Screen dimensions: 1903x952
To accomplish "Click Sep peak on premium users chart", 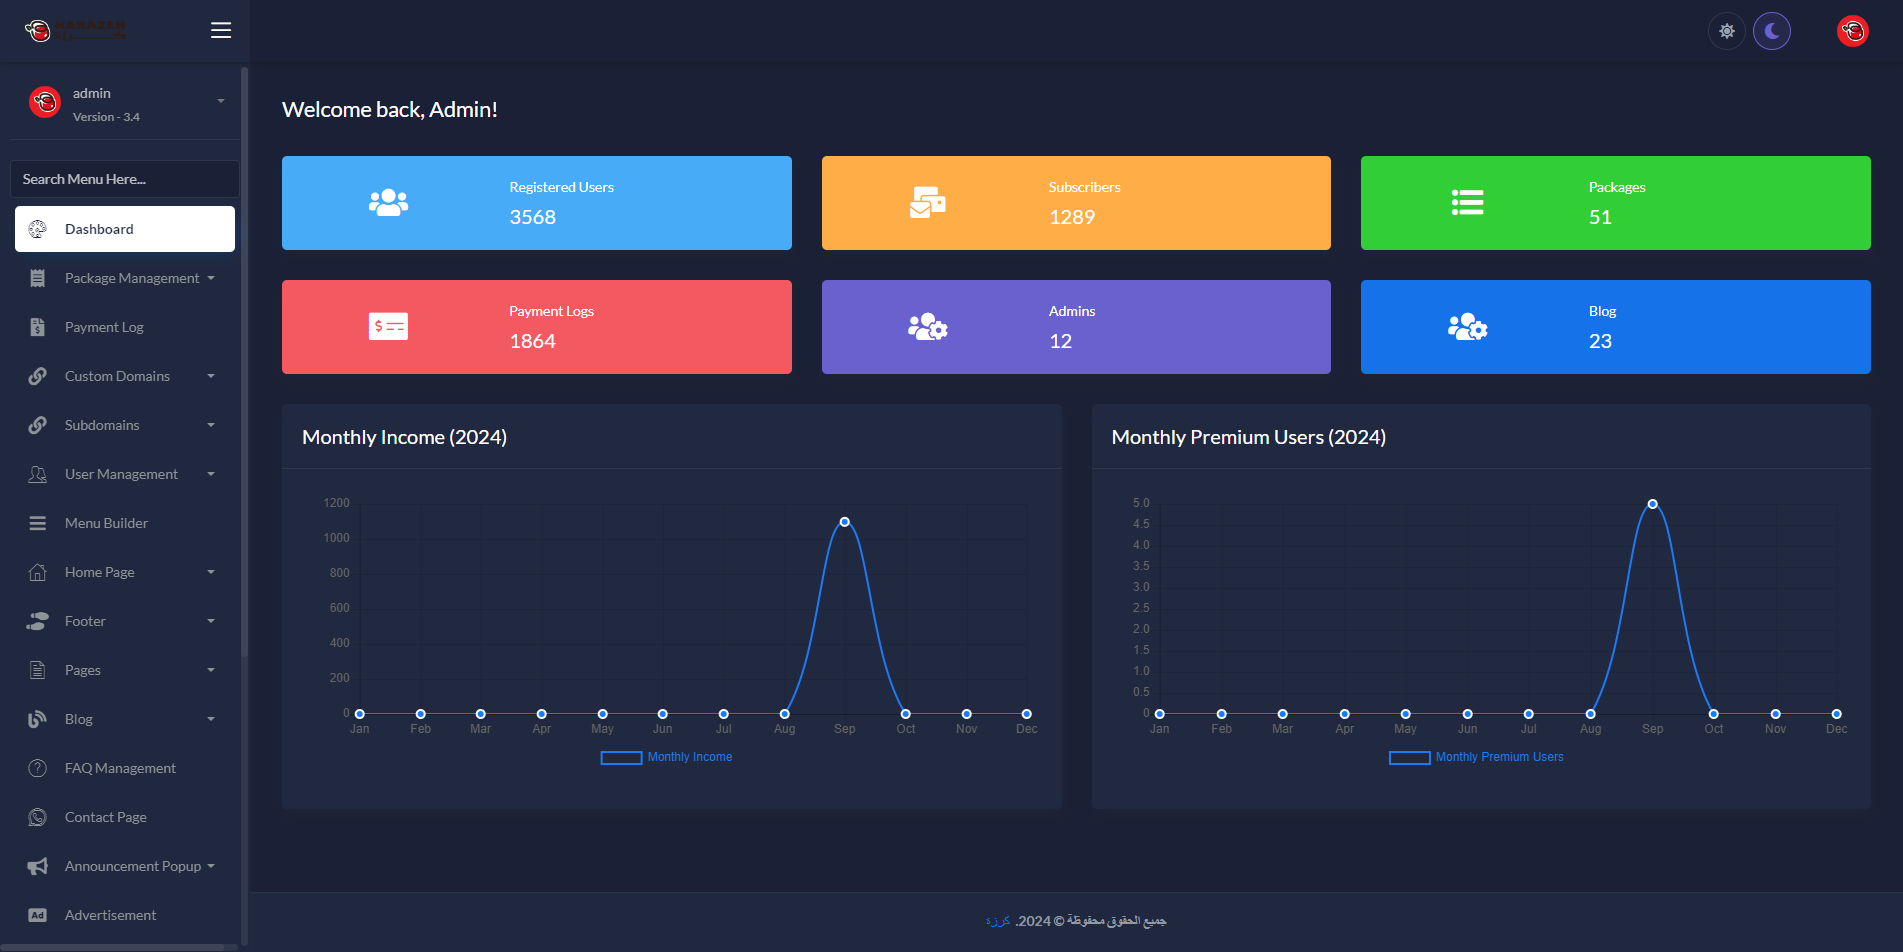I will pos(1653,504).
